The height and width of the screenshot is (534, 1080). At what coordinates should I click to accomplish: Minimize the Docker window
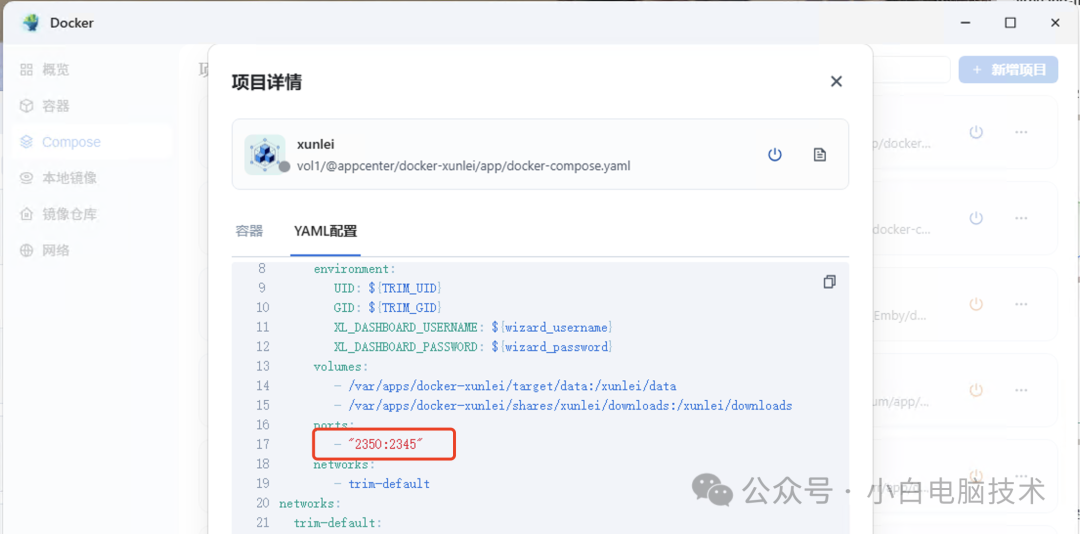(x=966, y=23)
